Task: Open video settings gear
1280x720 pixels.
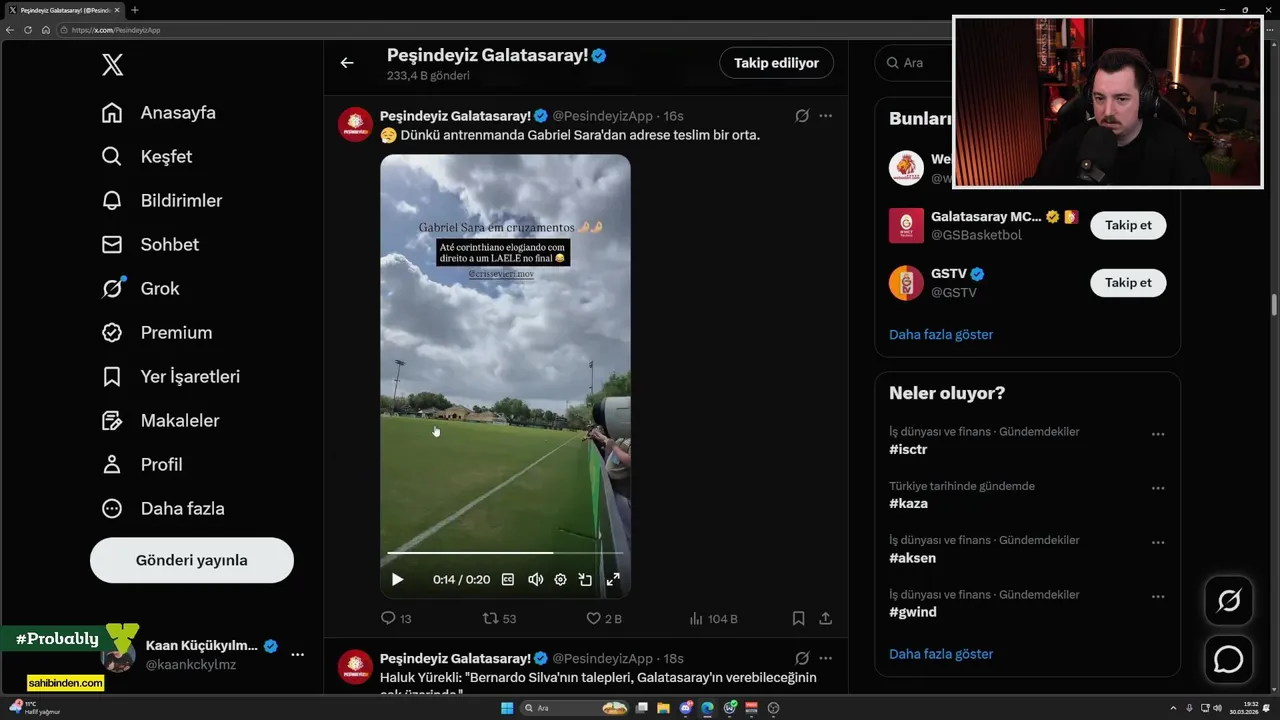Action: [x=560, y=579]
